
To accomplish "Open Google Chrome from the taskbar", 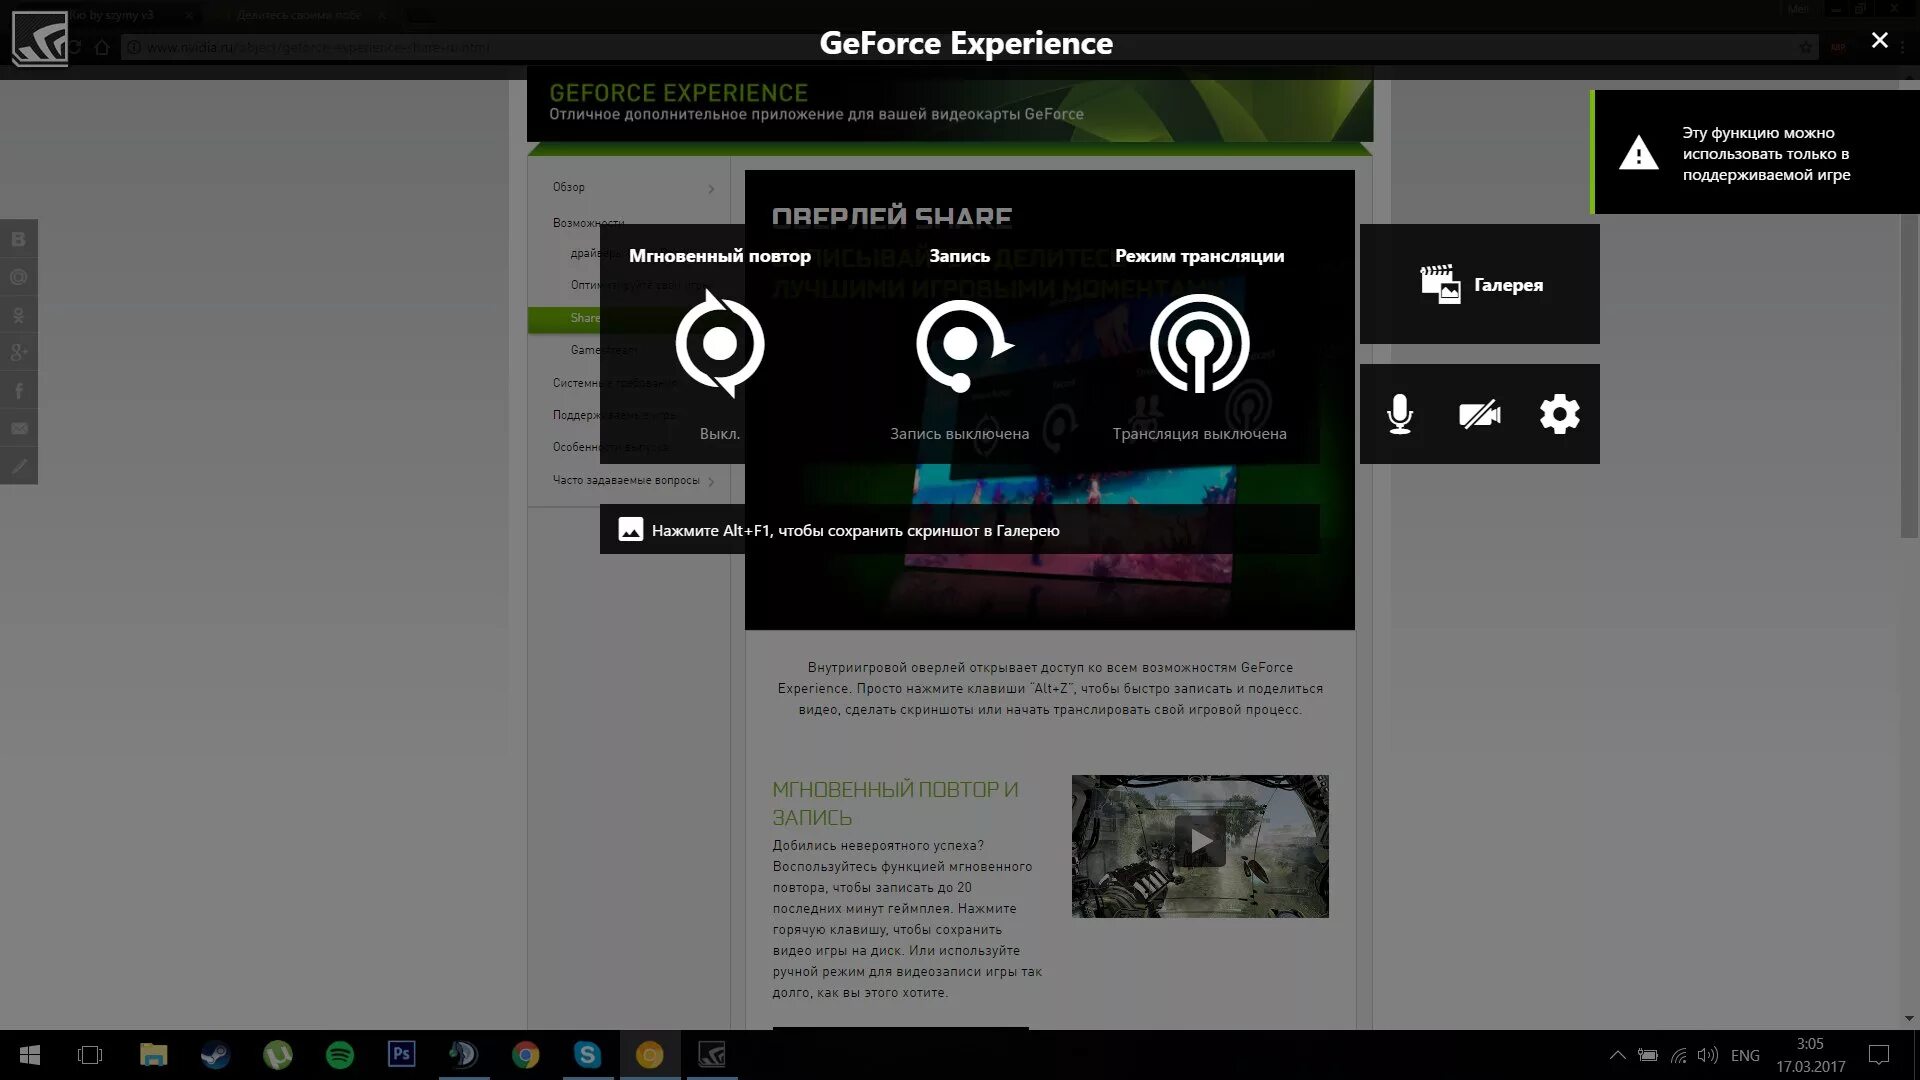I will (525, 1055).
